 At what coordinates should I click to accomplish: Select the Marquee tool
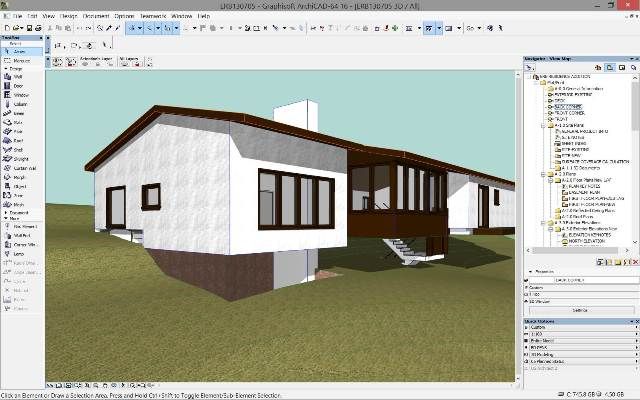[21, 61]
